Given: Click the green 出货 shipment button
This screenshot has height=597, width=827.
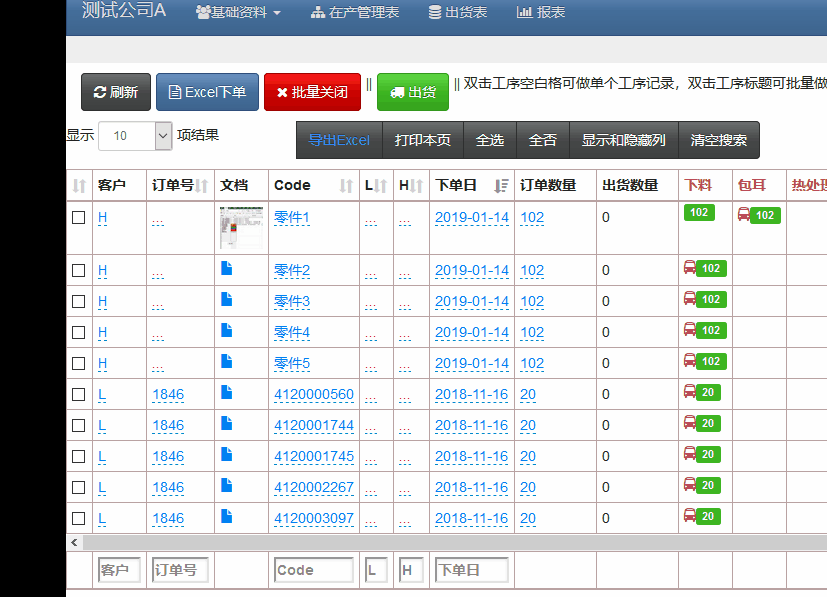Looking at the screenshot, I should (413, 92).
